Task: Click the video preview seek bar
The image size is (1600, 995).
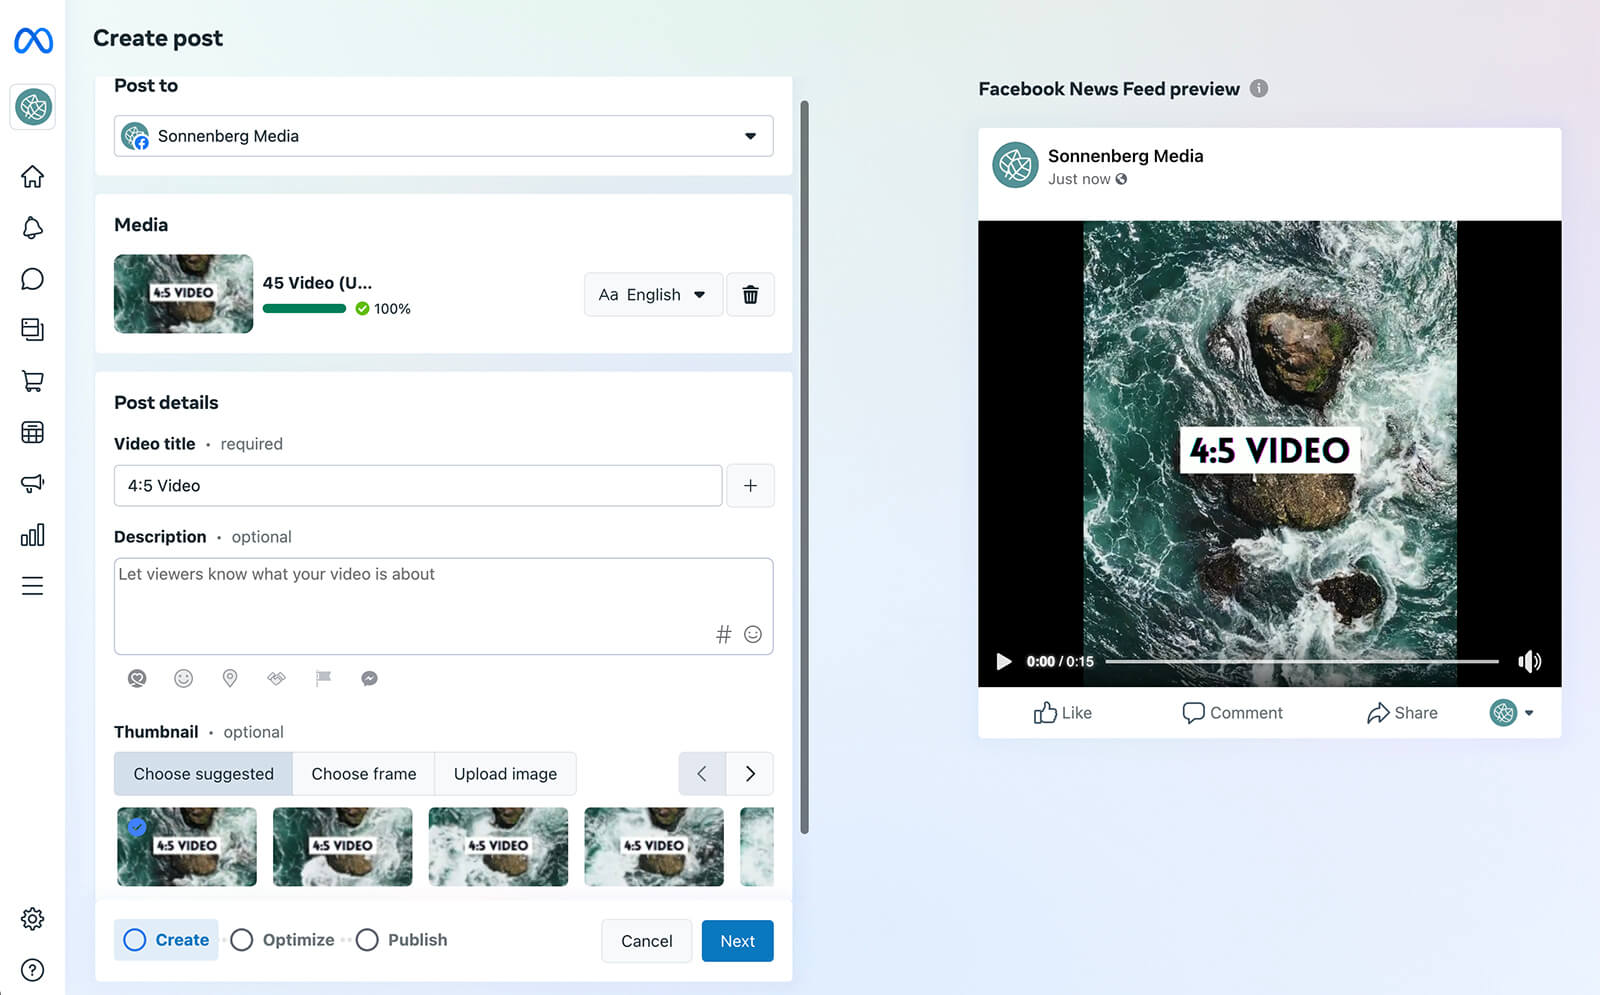Action: coord(1301,661)
